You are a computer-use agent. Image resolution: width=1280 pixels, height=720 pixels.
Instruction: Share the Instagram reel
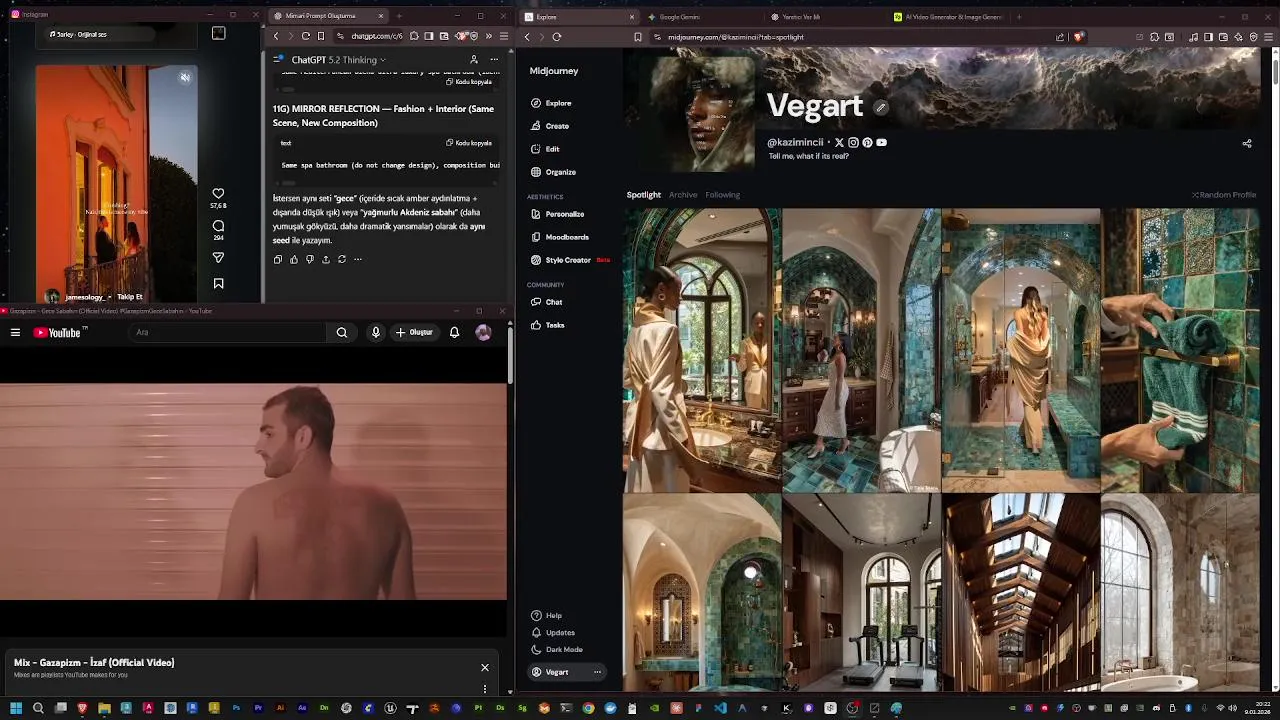[218, 258]
